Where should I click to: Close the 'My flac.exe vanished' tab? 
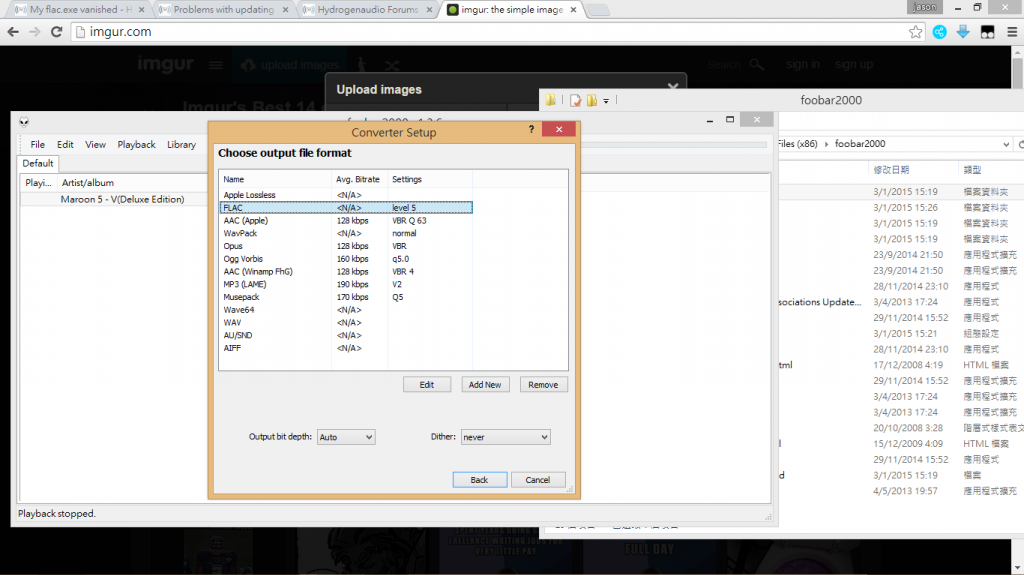pos(141,10)
